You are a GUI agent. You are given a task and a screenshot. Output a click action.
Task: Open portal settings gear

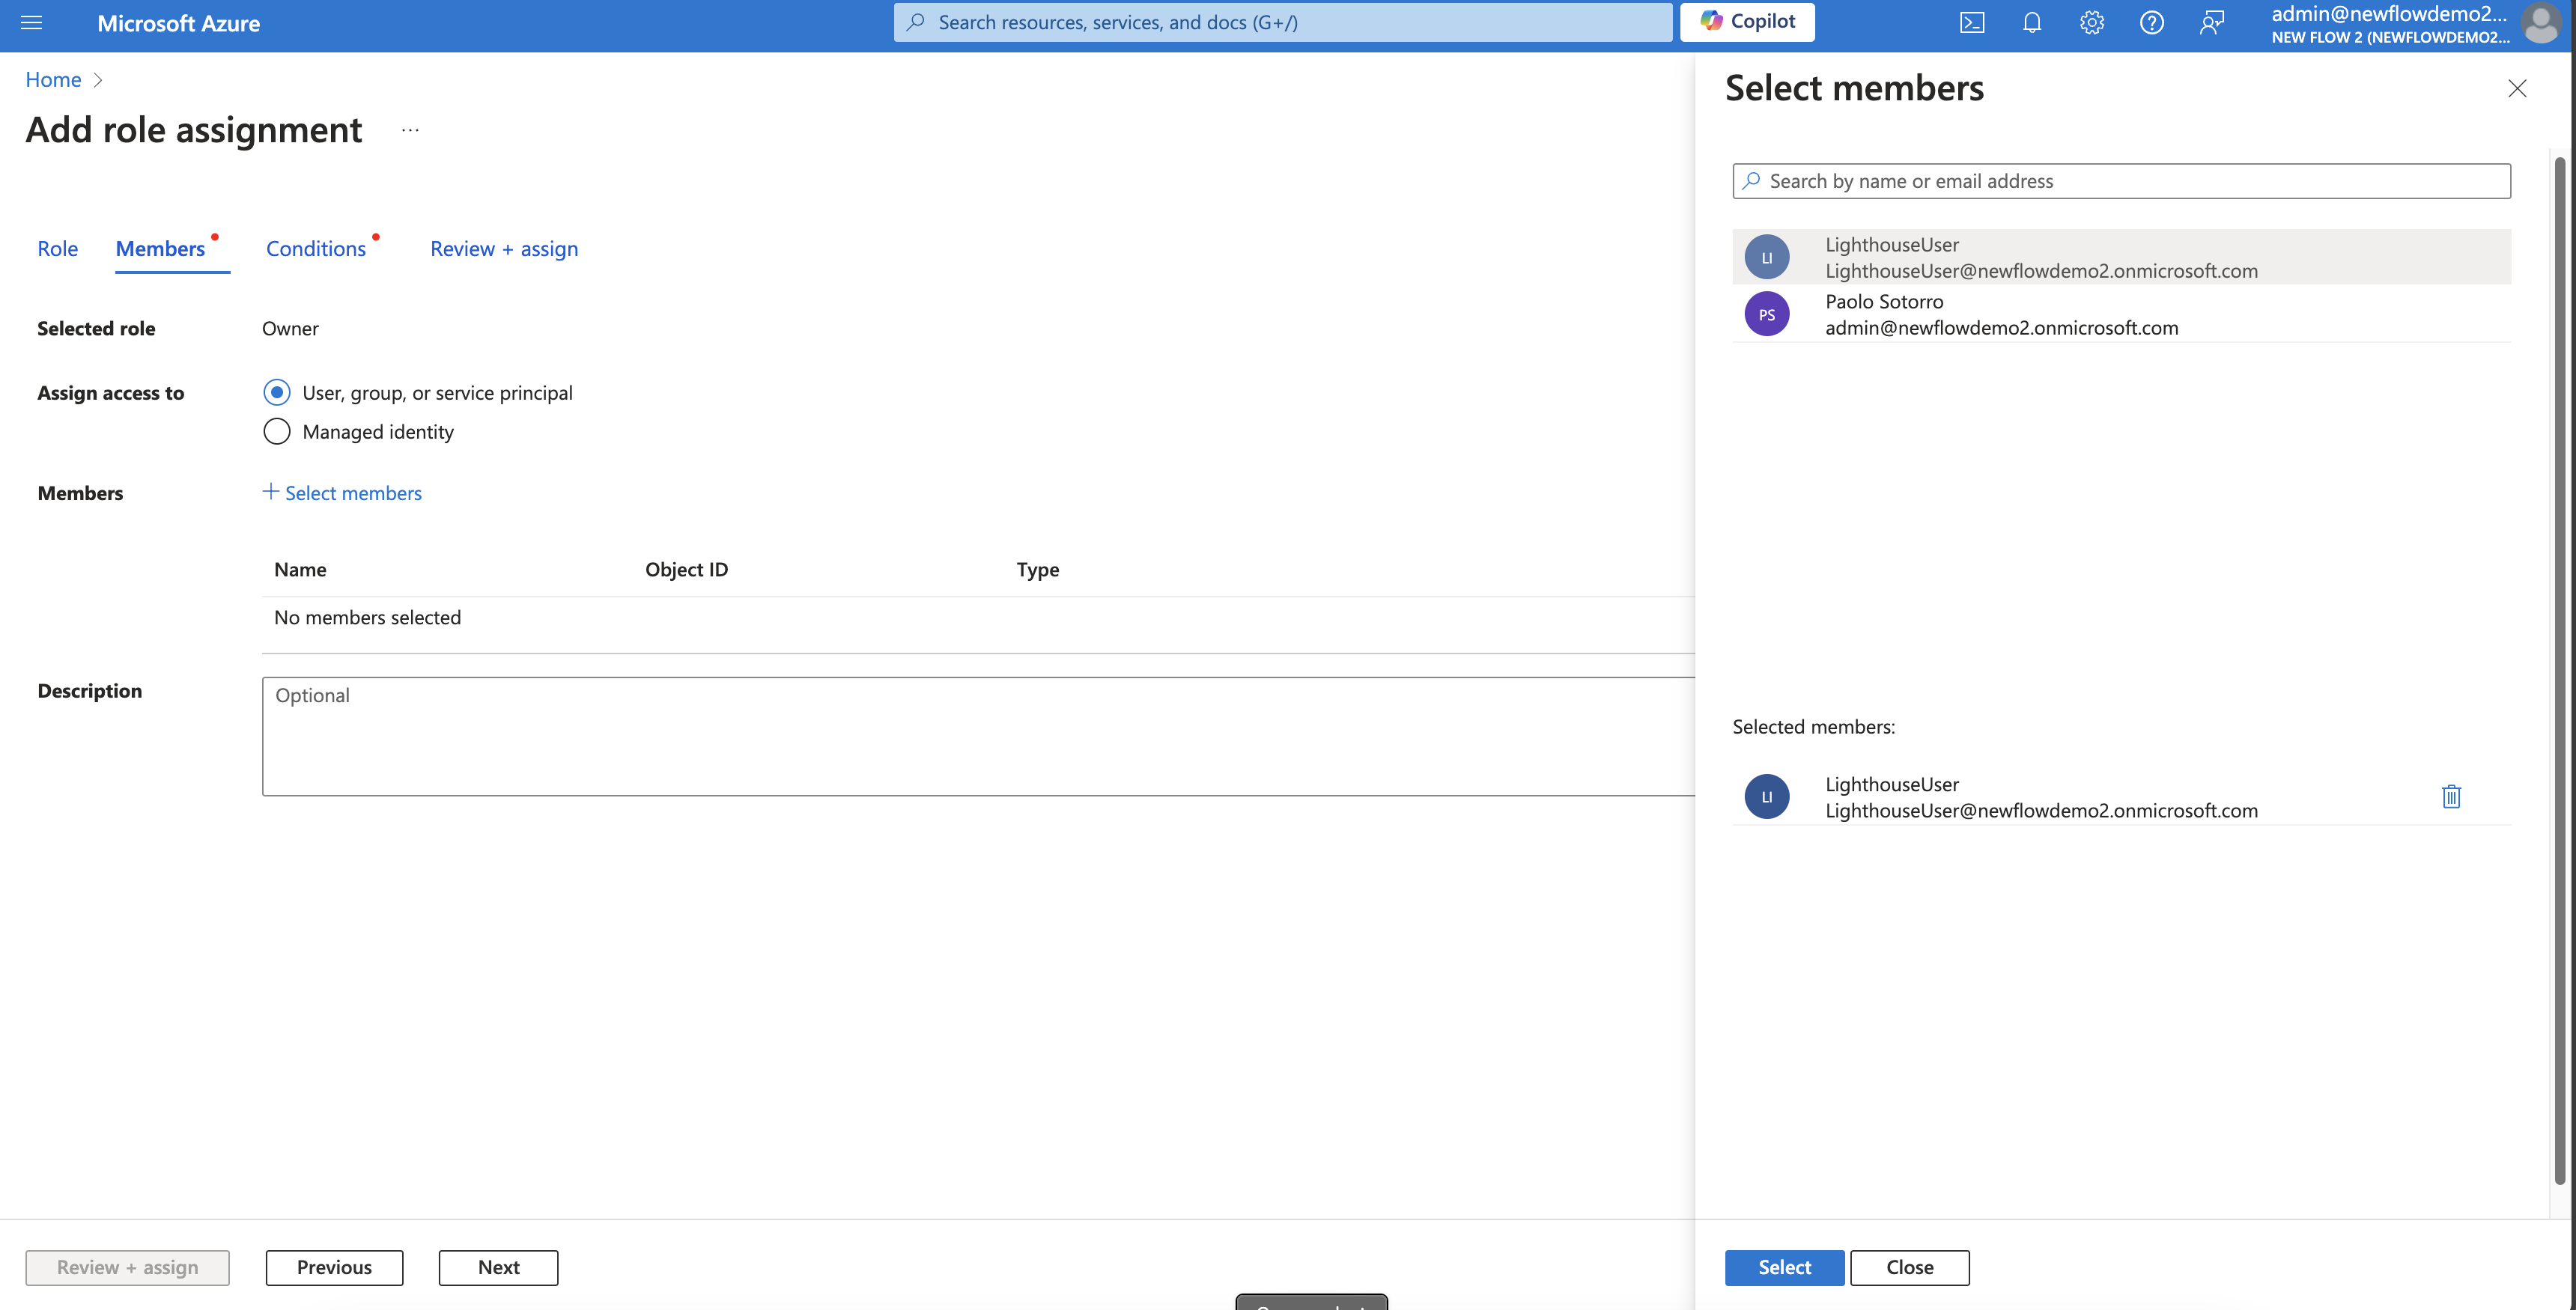point(2091,22)
